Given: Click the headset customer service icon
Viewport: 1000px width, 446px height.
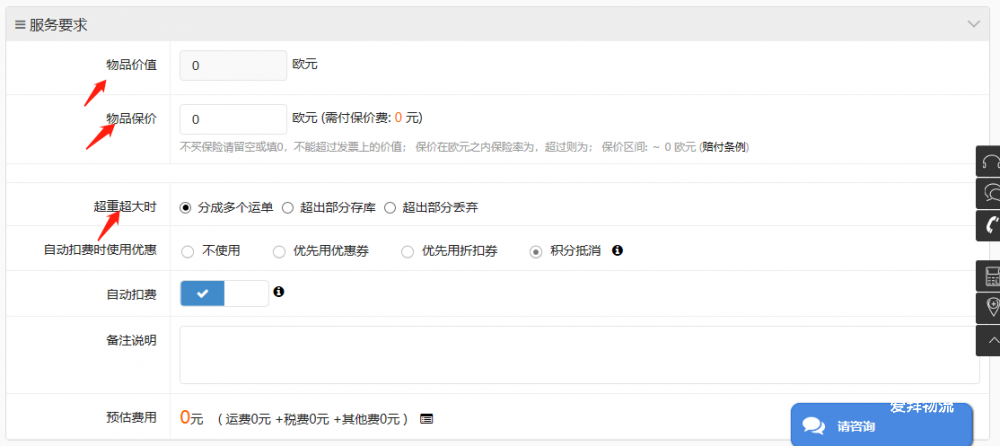Looking at the screenshot, I should click(x=990, y=162).
